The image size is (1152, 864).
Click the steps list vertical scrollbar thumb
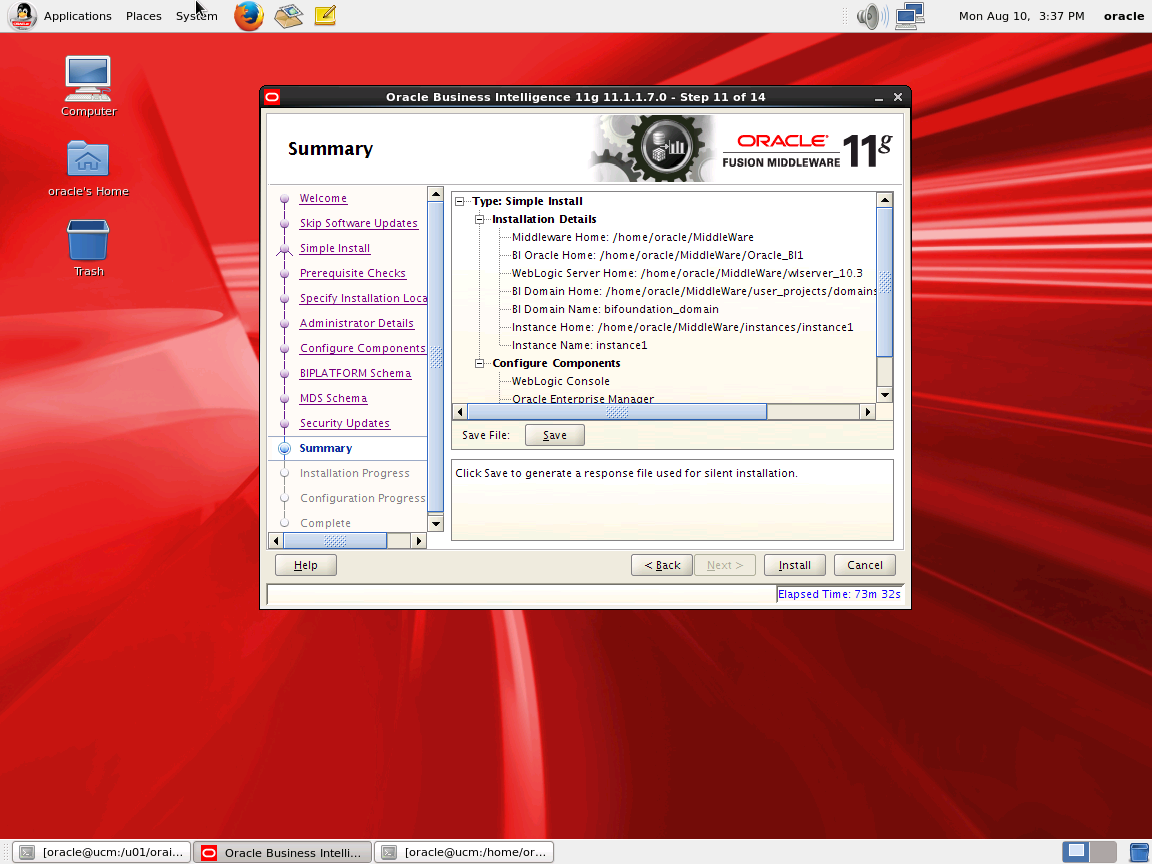tap(436, 357)
